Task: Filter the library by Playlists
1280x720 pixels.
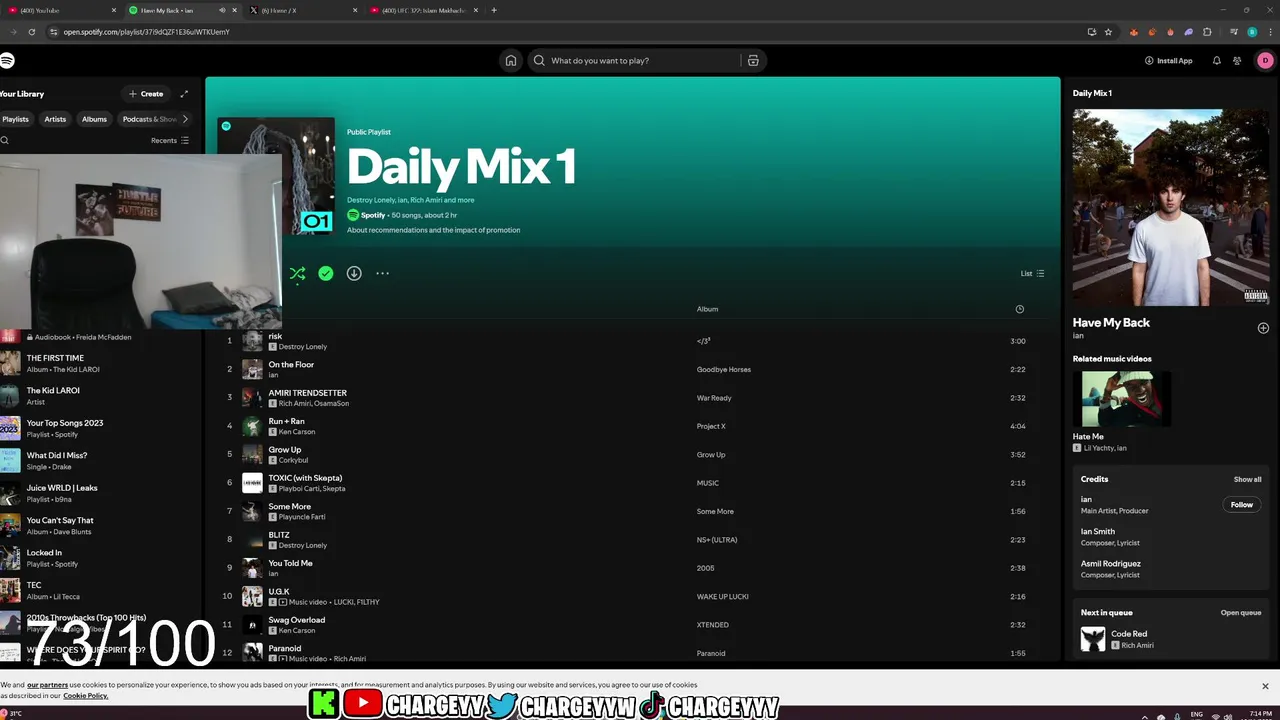Action: click(15, 119)
